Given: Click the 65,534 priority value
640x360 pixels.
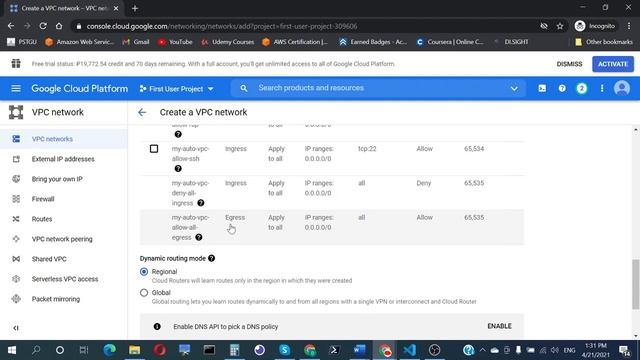Looking at the screenshot, I should [x=474, y=149].
